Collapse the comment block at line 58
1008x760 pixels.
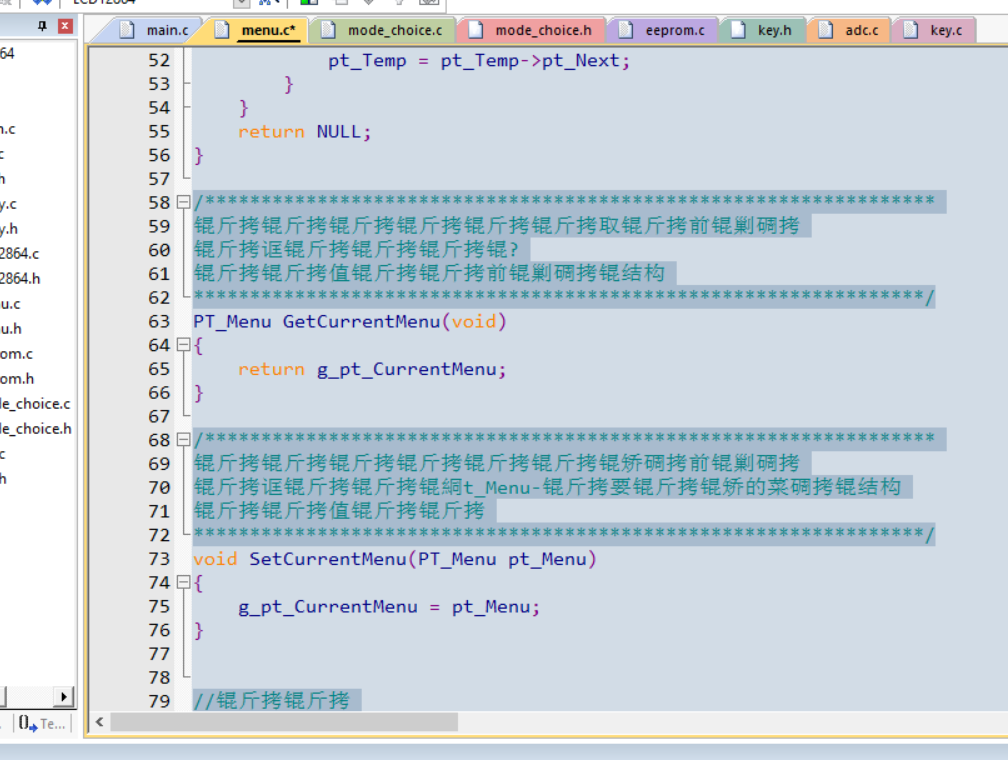pyautogui.click(x=183, y=203)
